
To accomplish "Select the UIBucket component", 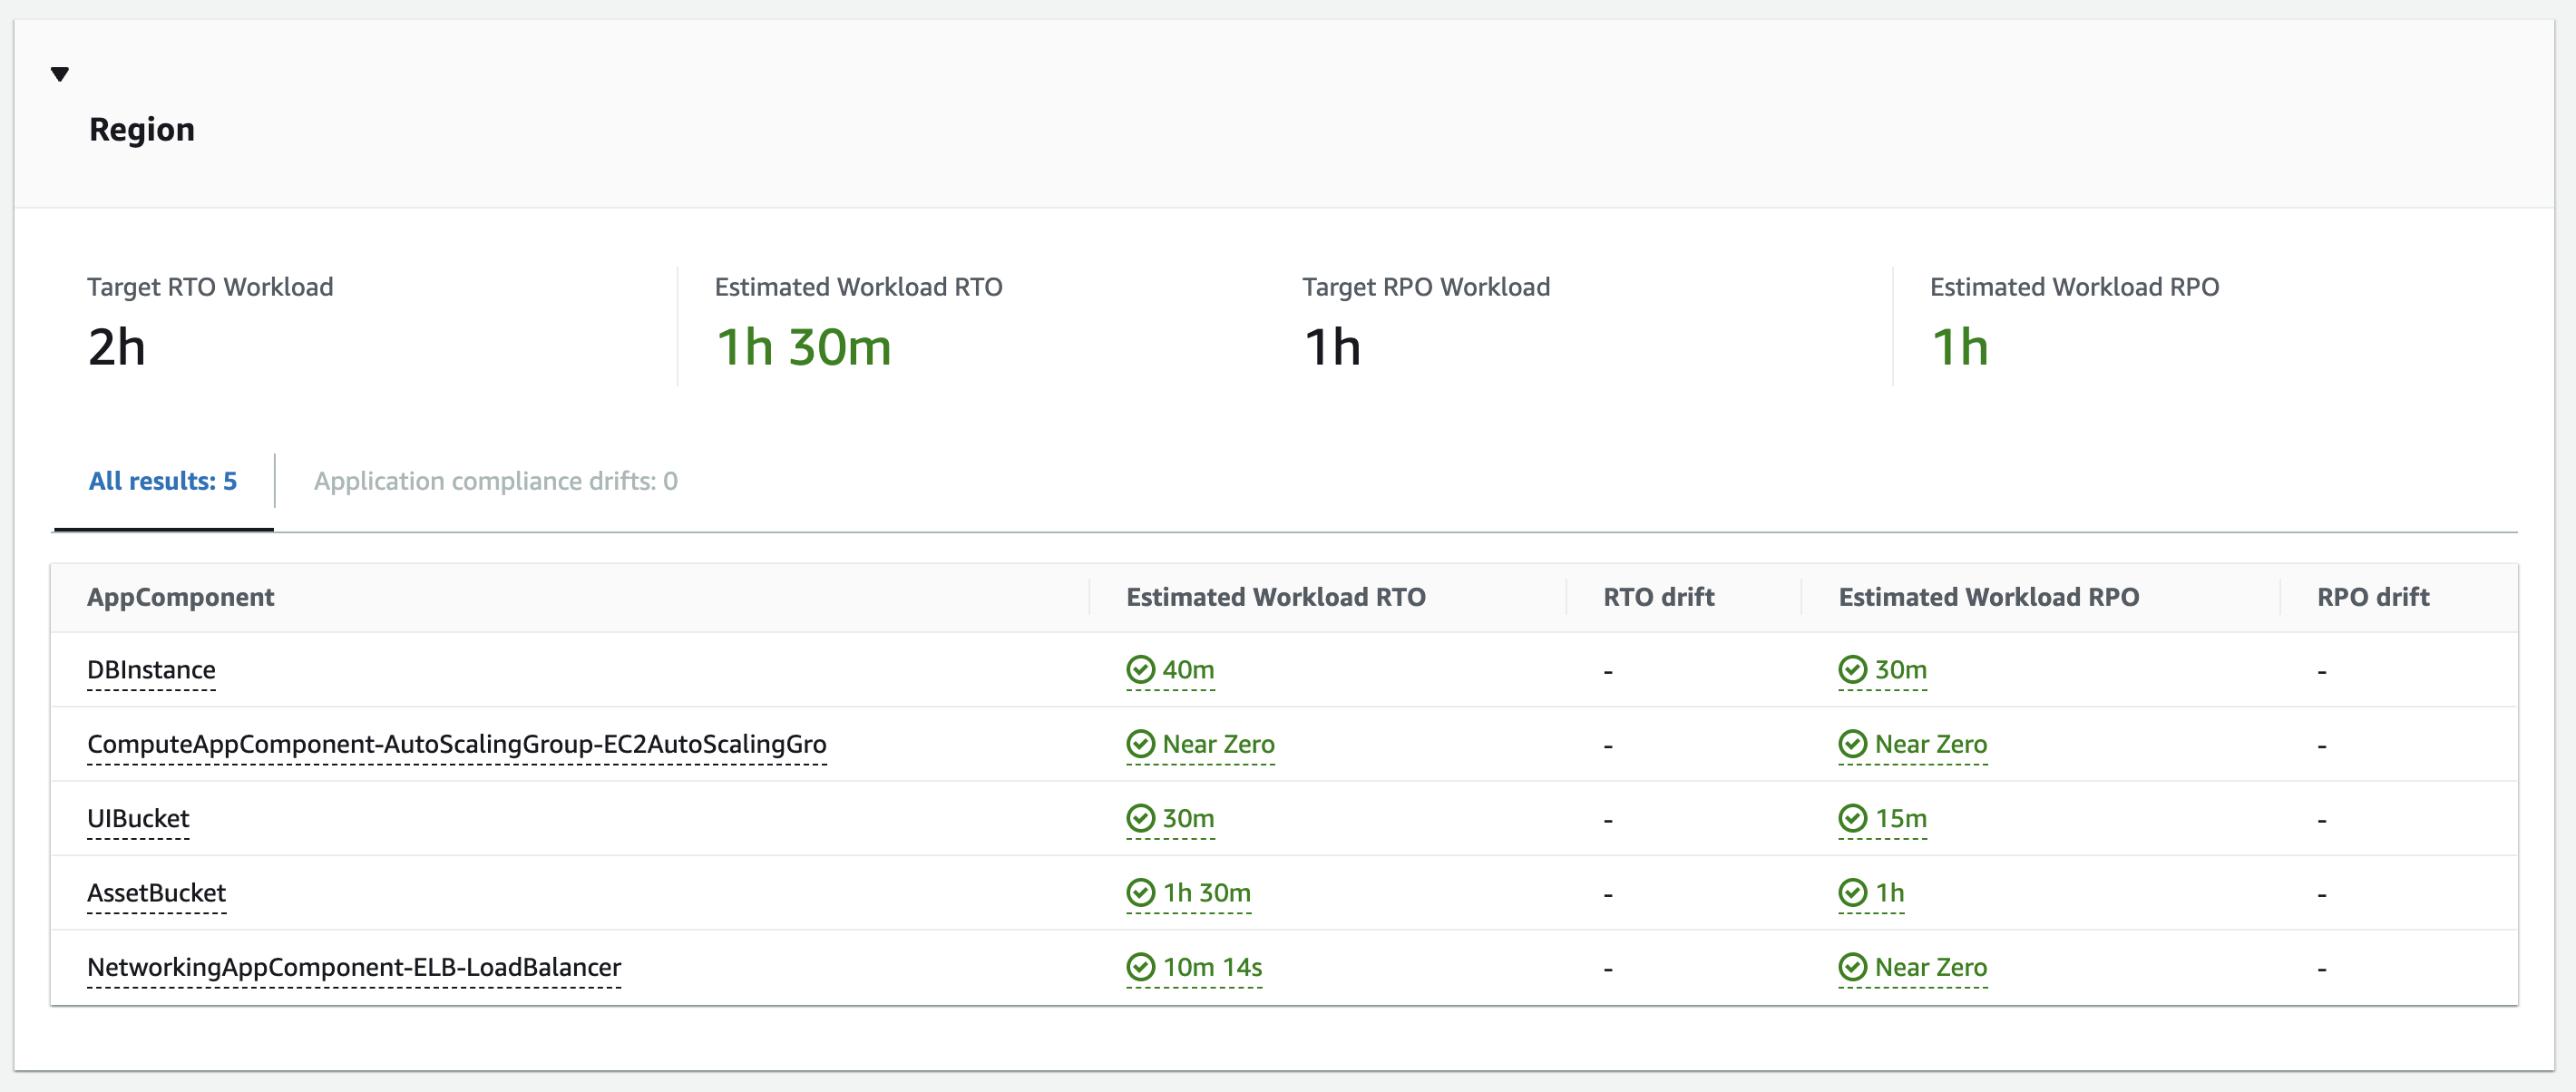I will [x=138, y=818].
